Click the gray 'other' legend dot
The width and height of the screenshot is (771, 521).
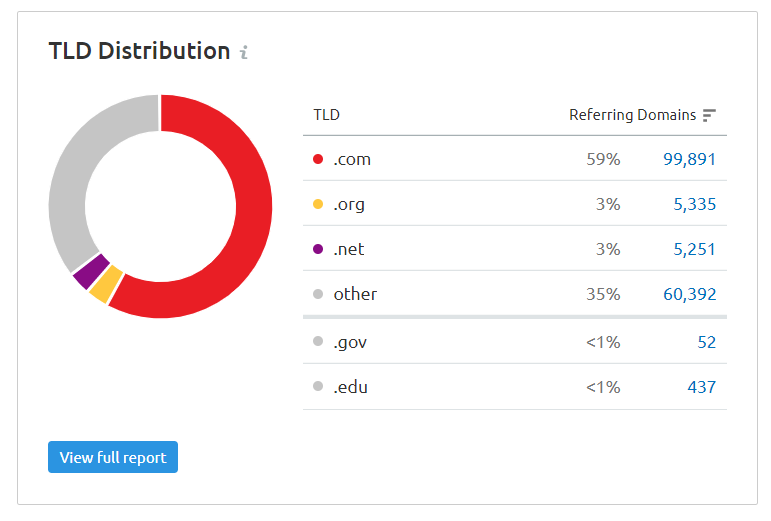point(318,294)
